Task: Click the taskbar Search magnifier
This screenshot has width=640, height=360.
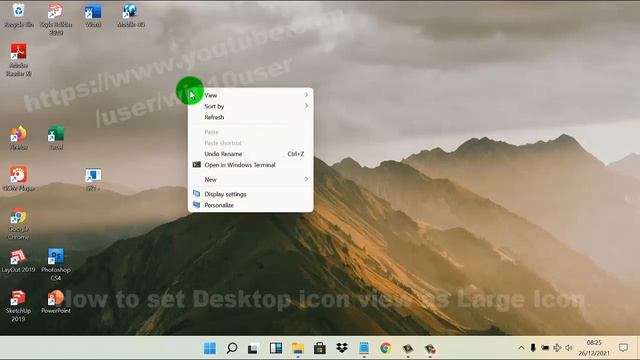Action: 232,348
